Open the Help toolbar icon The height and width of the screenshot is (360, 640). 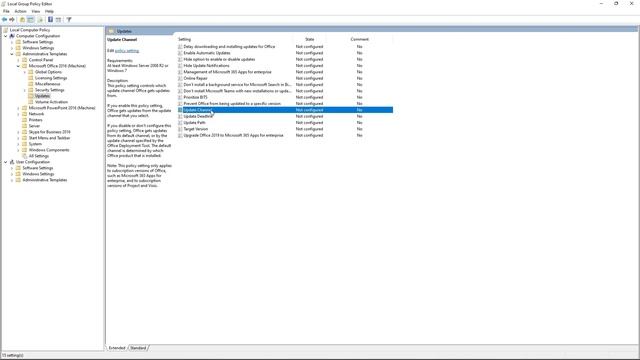coord(50,20)
